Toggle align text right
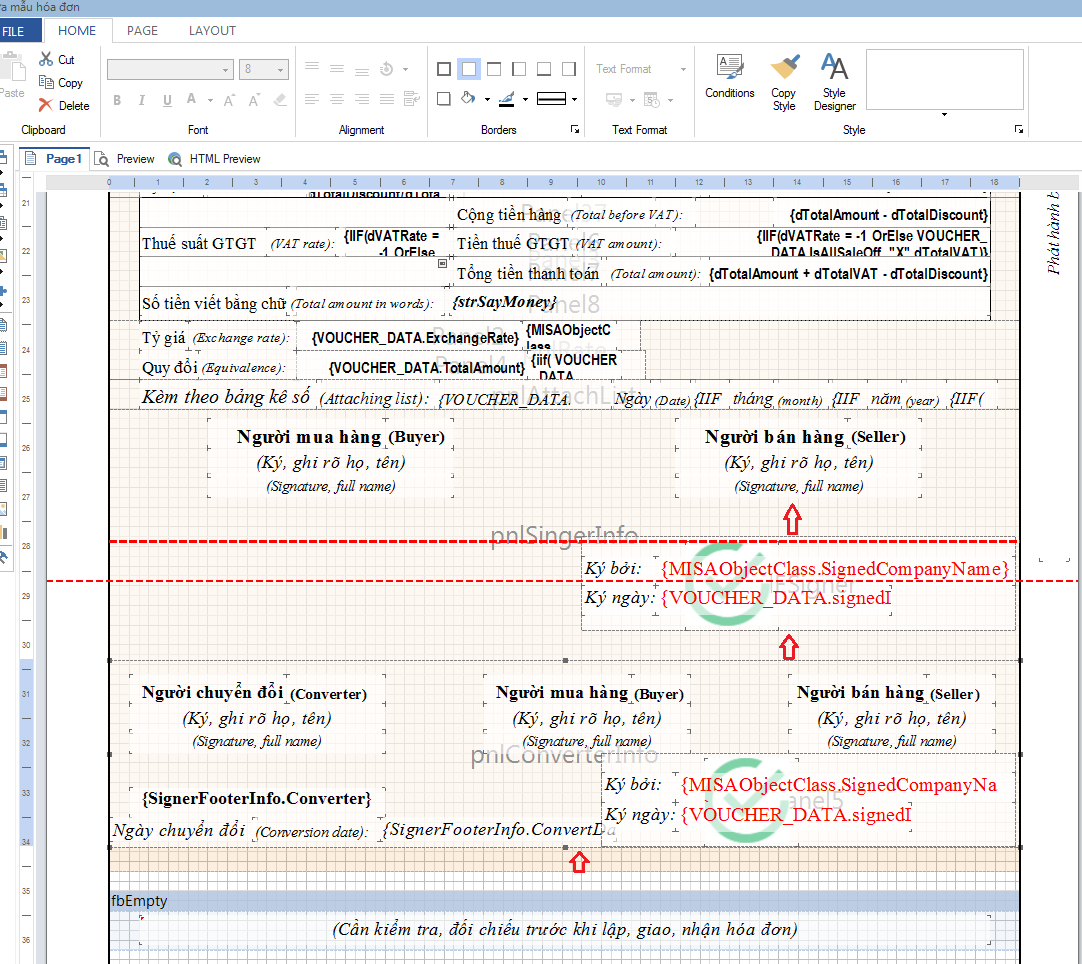The height and width of the screenshot is (964, 1082). click(x=362, y=99)
